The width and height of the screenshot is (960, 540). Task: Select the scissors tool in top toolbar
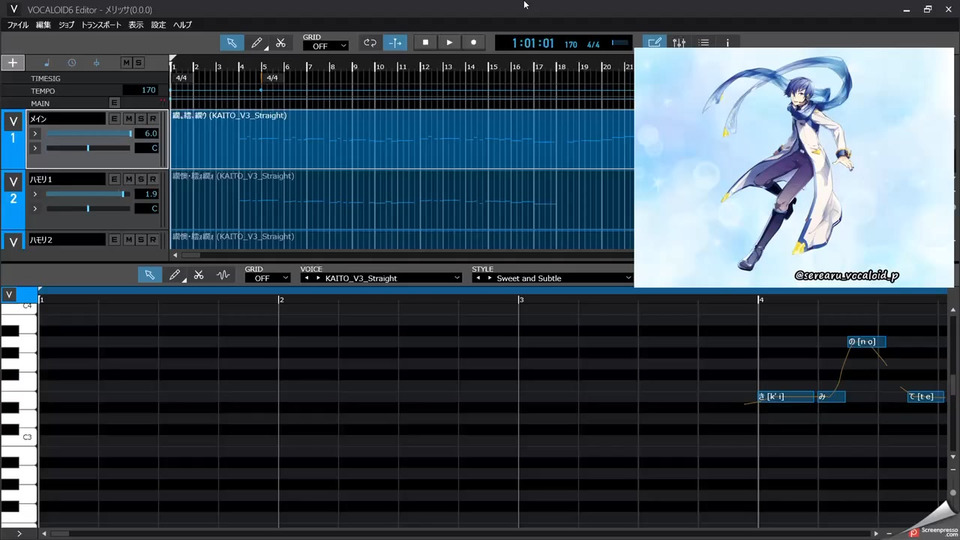(280, 42)
